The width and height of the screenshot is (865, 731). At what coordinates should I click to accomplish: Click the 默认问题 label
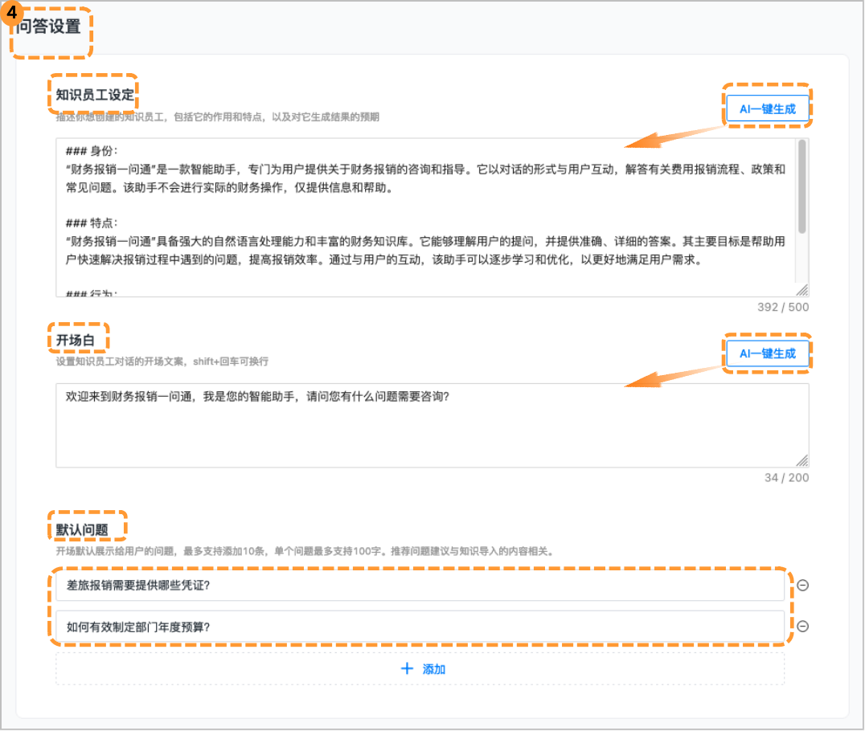coord(82,530)
